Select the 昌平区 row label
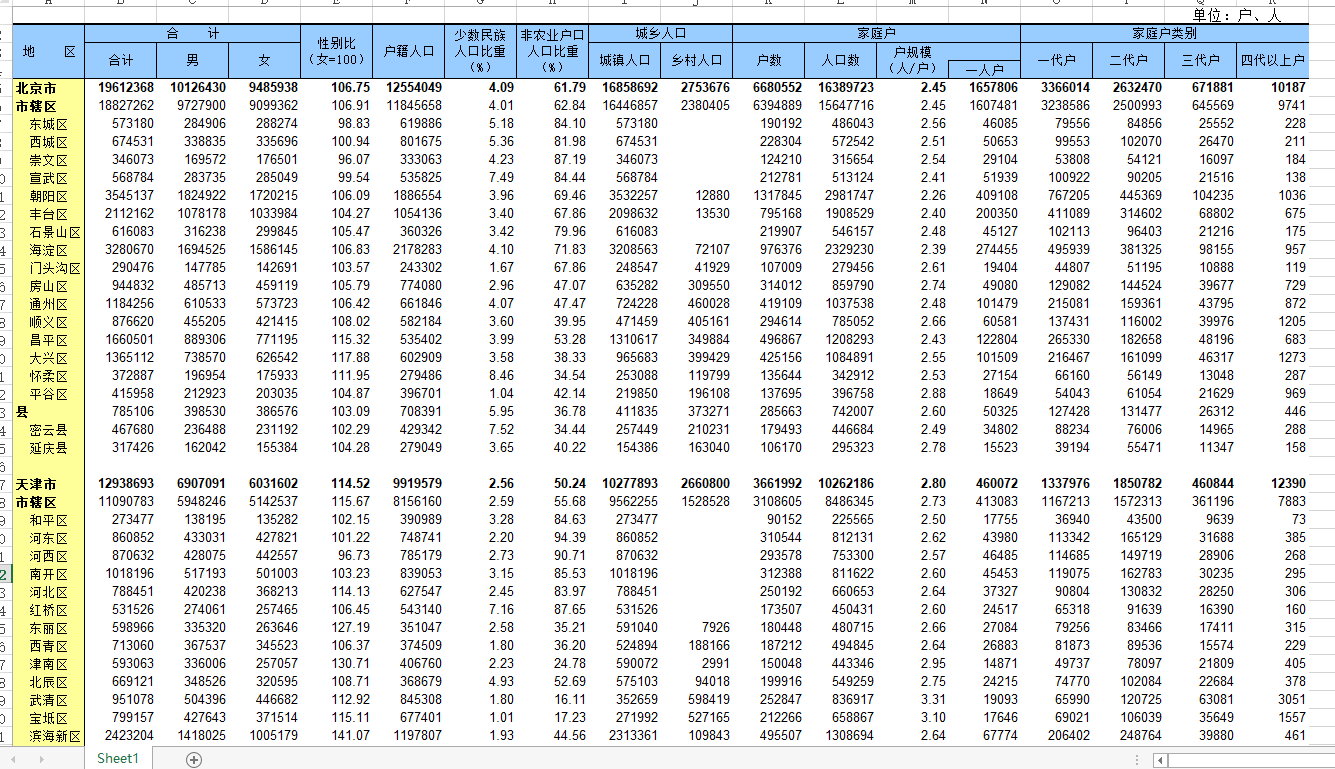This screenshot has height=769, width=1335. 48,340
